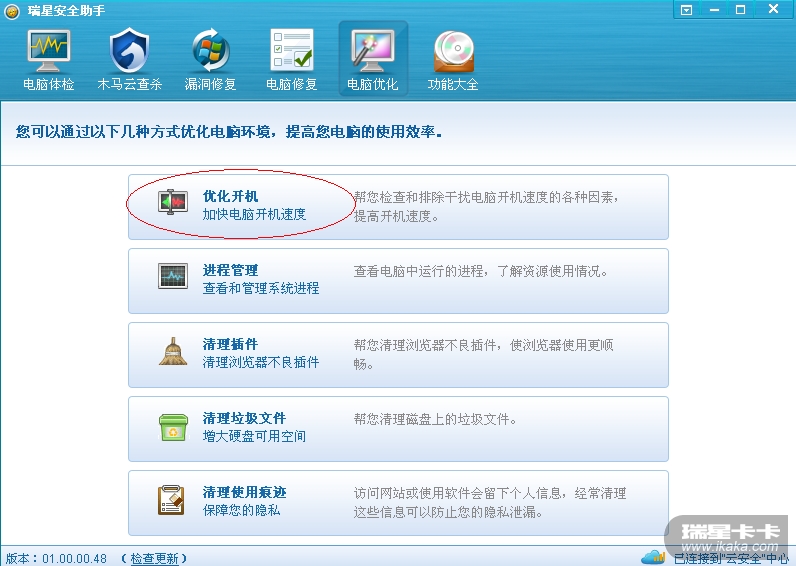Image resolution: width=796 pixels, height=566 pixels.
Task: Click the 检查更新 link
Action: (154, 559)
